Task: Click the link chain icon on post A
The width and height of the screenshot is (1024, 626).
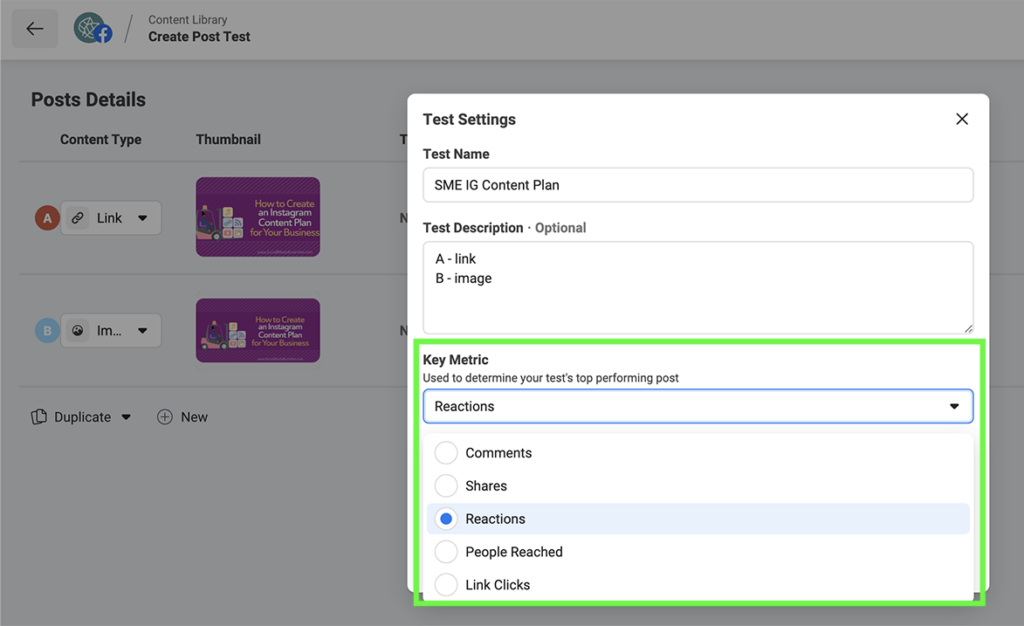Action: coord(77,217)
